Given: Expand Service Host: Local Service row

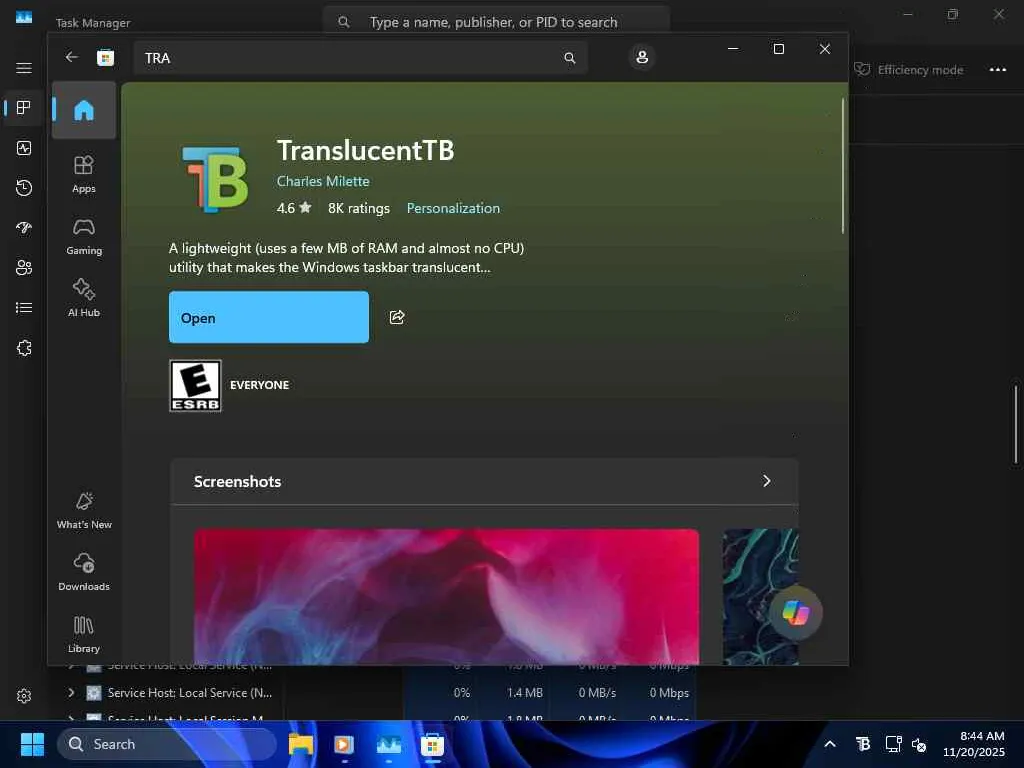Looking at the screenshot, I should point(71,693).
